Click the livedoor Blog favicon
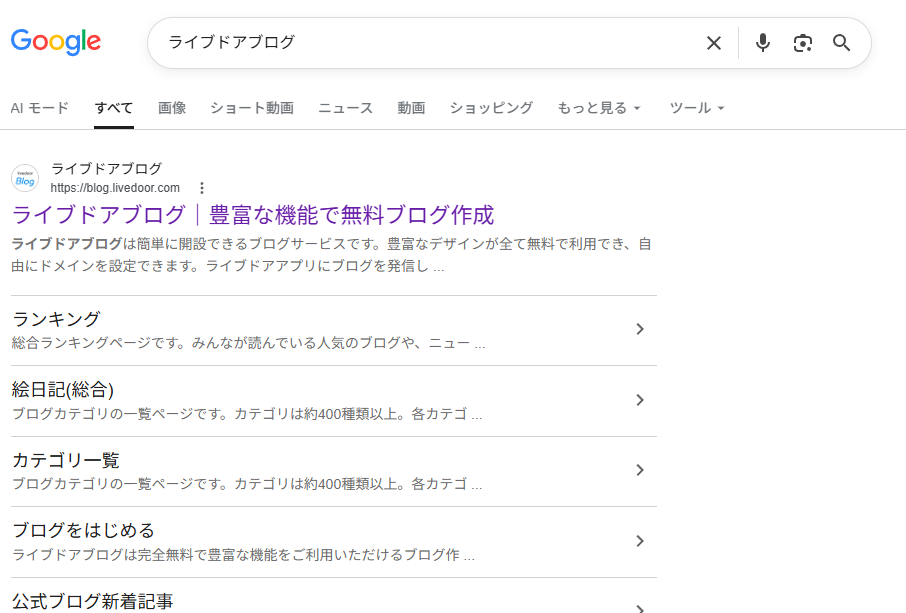The height and width of the screenshot is (613, 906). (x=25, y=178)
